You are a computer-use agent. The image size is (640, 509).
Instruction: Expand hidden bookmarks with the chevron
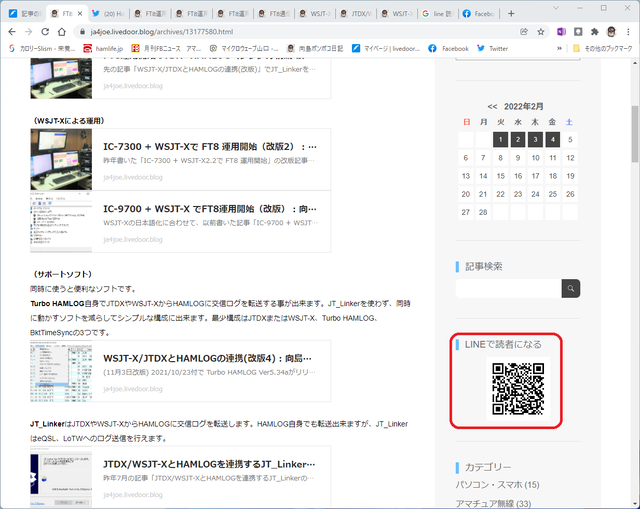(559, 48)
